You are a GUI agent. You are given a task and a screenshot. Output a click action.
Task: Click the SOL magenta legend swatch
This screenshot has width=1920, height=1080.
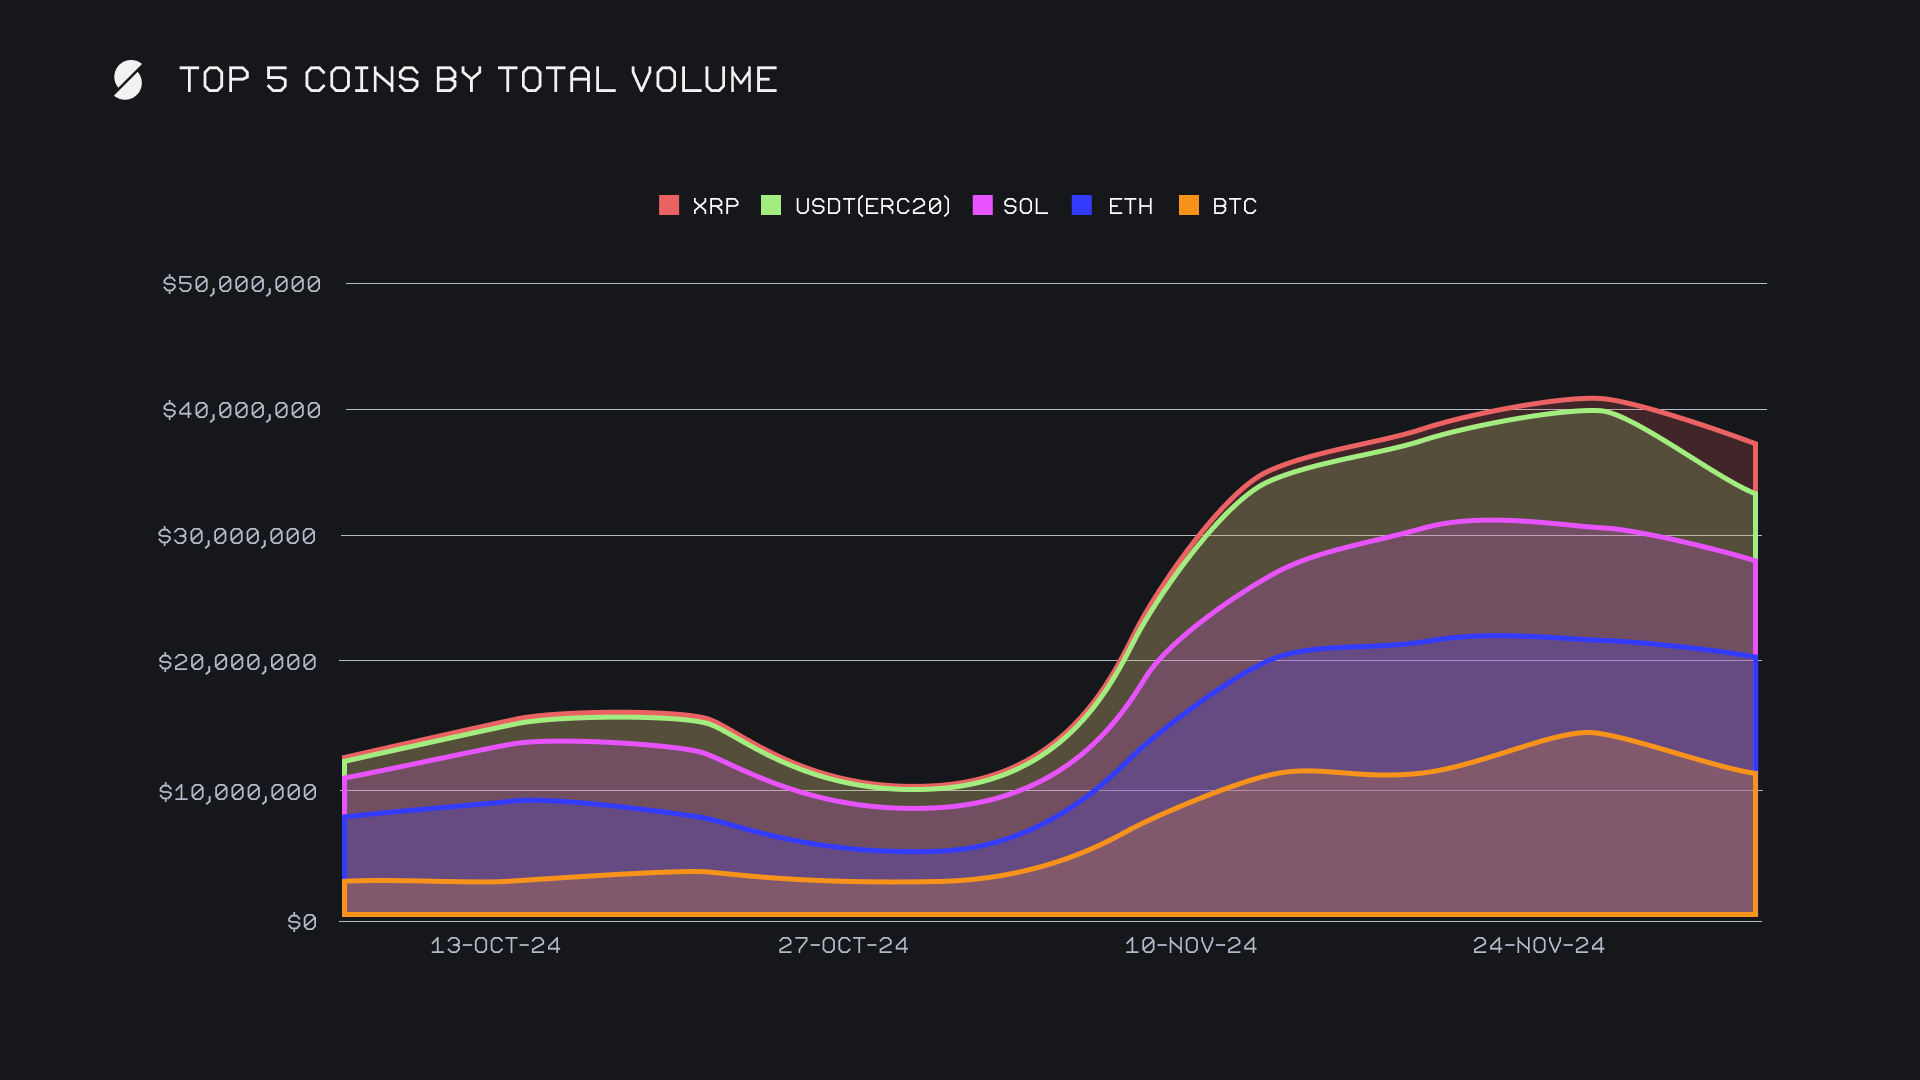coord(982,205)
